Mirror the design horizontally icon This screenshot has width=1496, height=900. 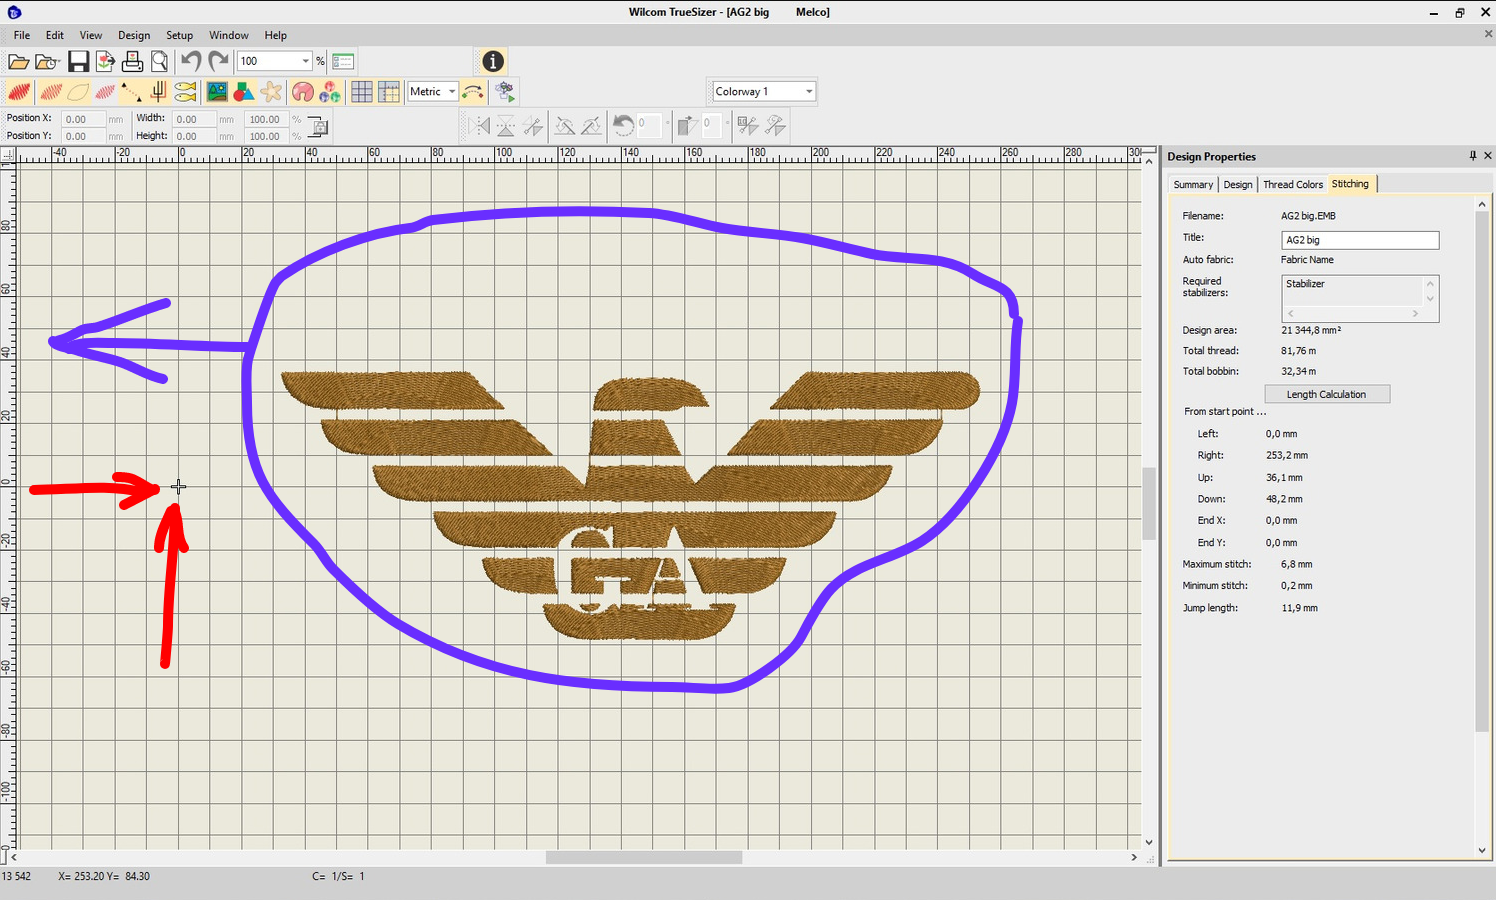pos(479,126)
